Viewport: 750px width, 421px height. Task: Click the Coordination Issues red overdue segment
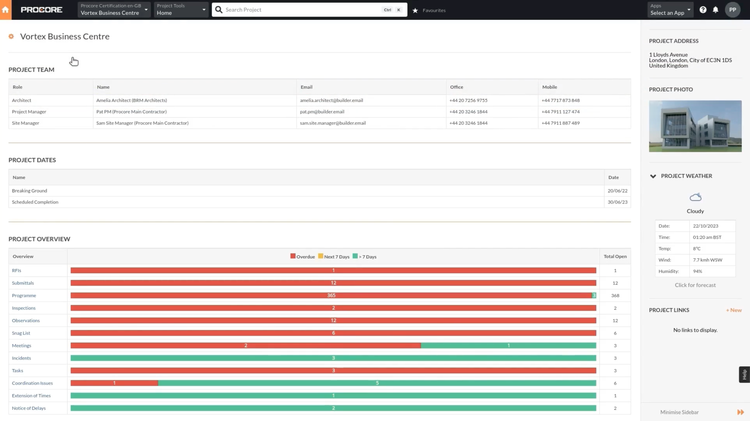tap(114, 383)
